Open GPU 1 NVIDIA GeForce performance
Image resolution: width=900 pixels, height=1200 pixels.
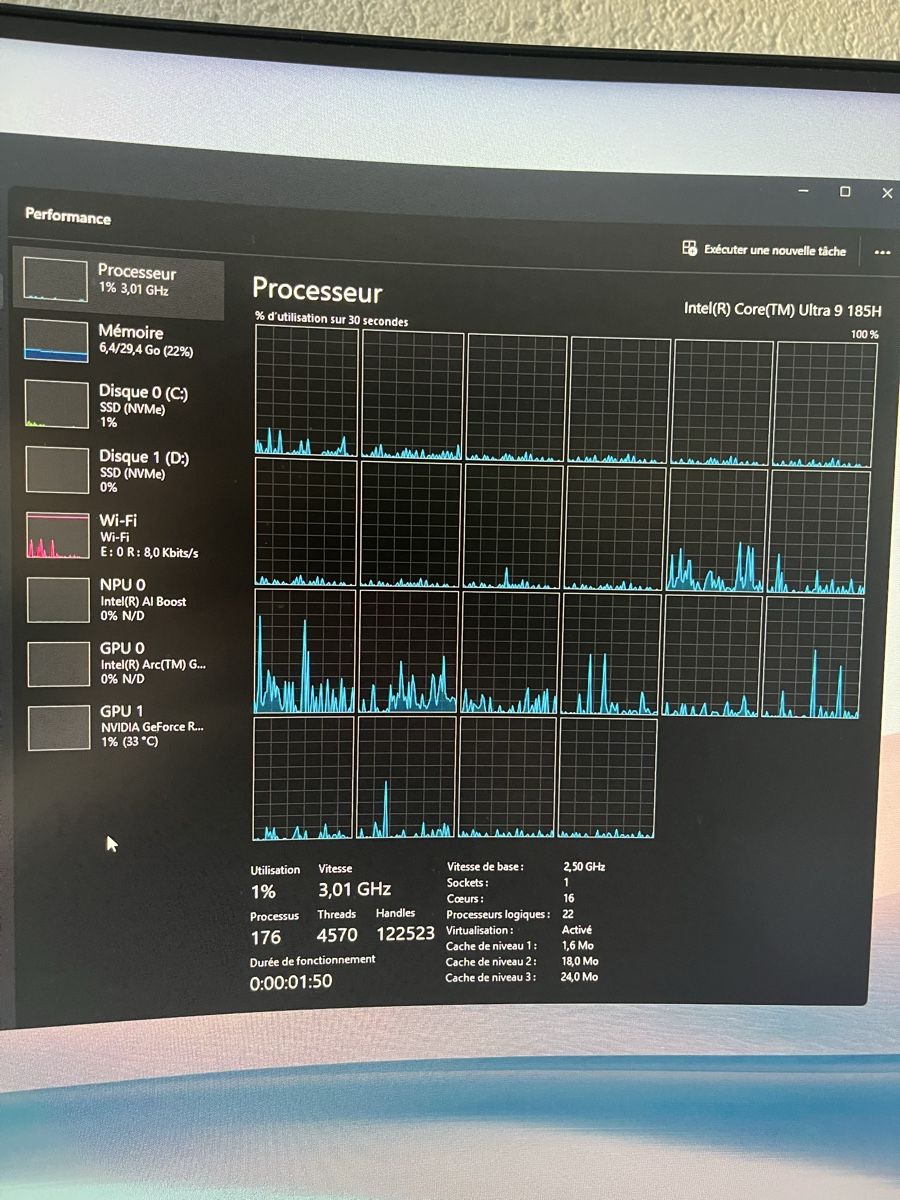pos(118,726)
